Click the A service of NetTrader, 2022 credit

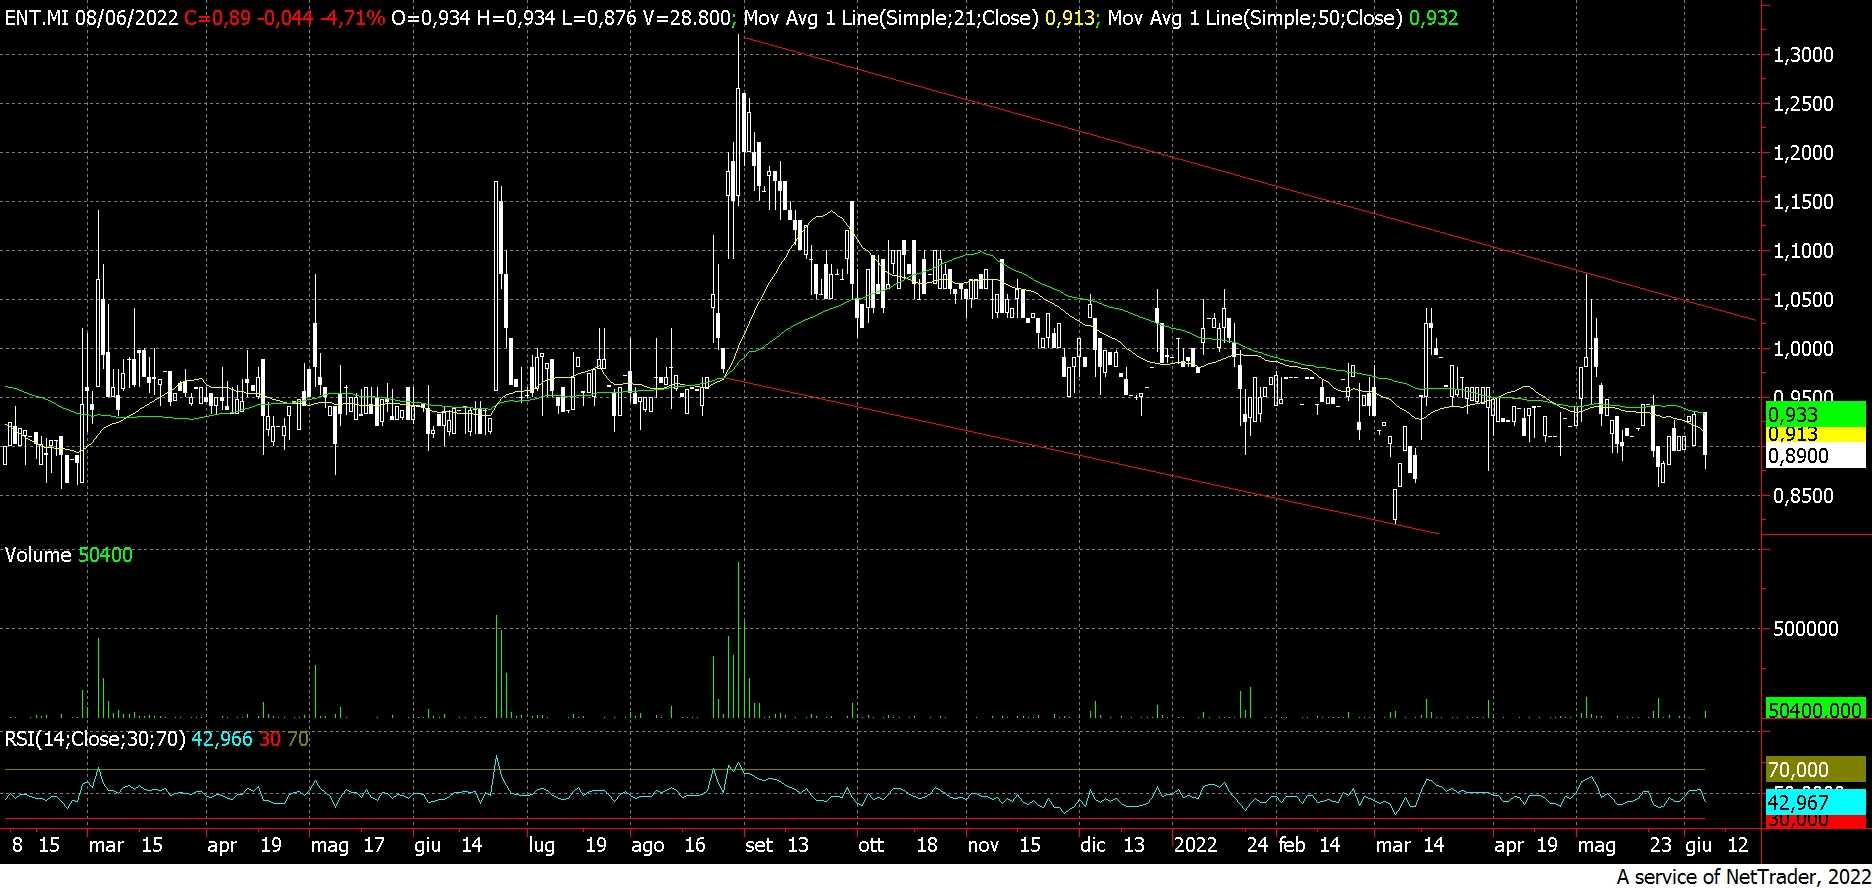coord(1742,877)
